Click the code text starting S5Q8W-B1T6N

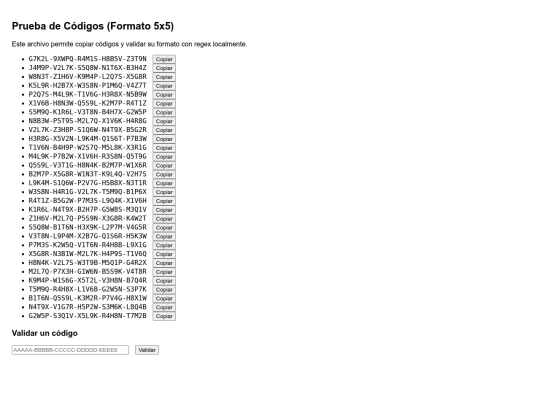(87, 227)
